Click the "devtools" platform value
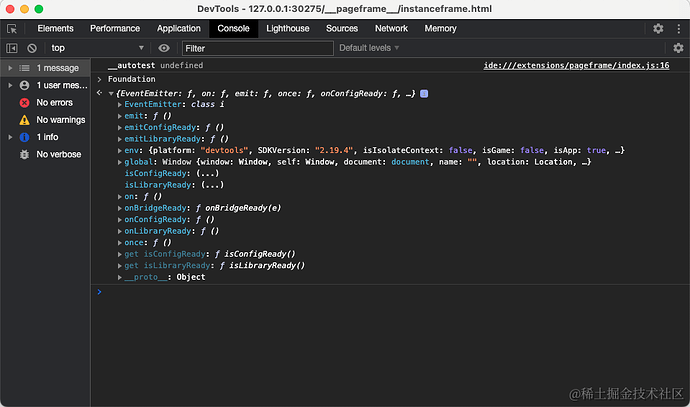The width and height of the screenshot is (690, 407). pyautogui.click(x=224, y=150)
